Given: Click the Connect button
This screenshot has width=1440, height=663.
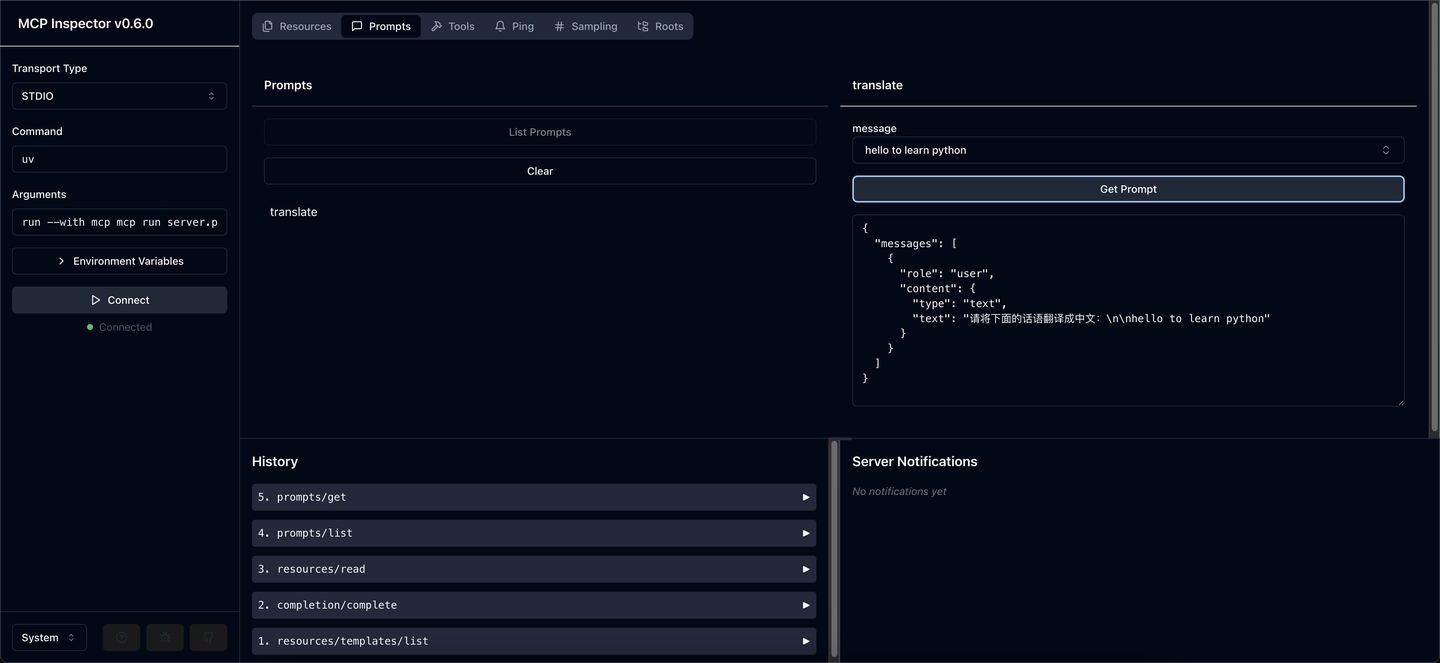Looking at the screenshot, I should tap(119, 300).
